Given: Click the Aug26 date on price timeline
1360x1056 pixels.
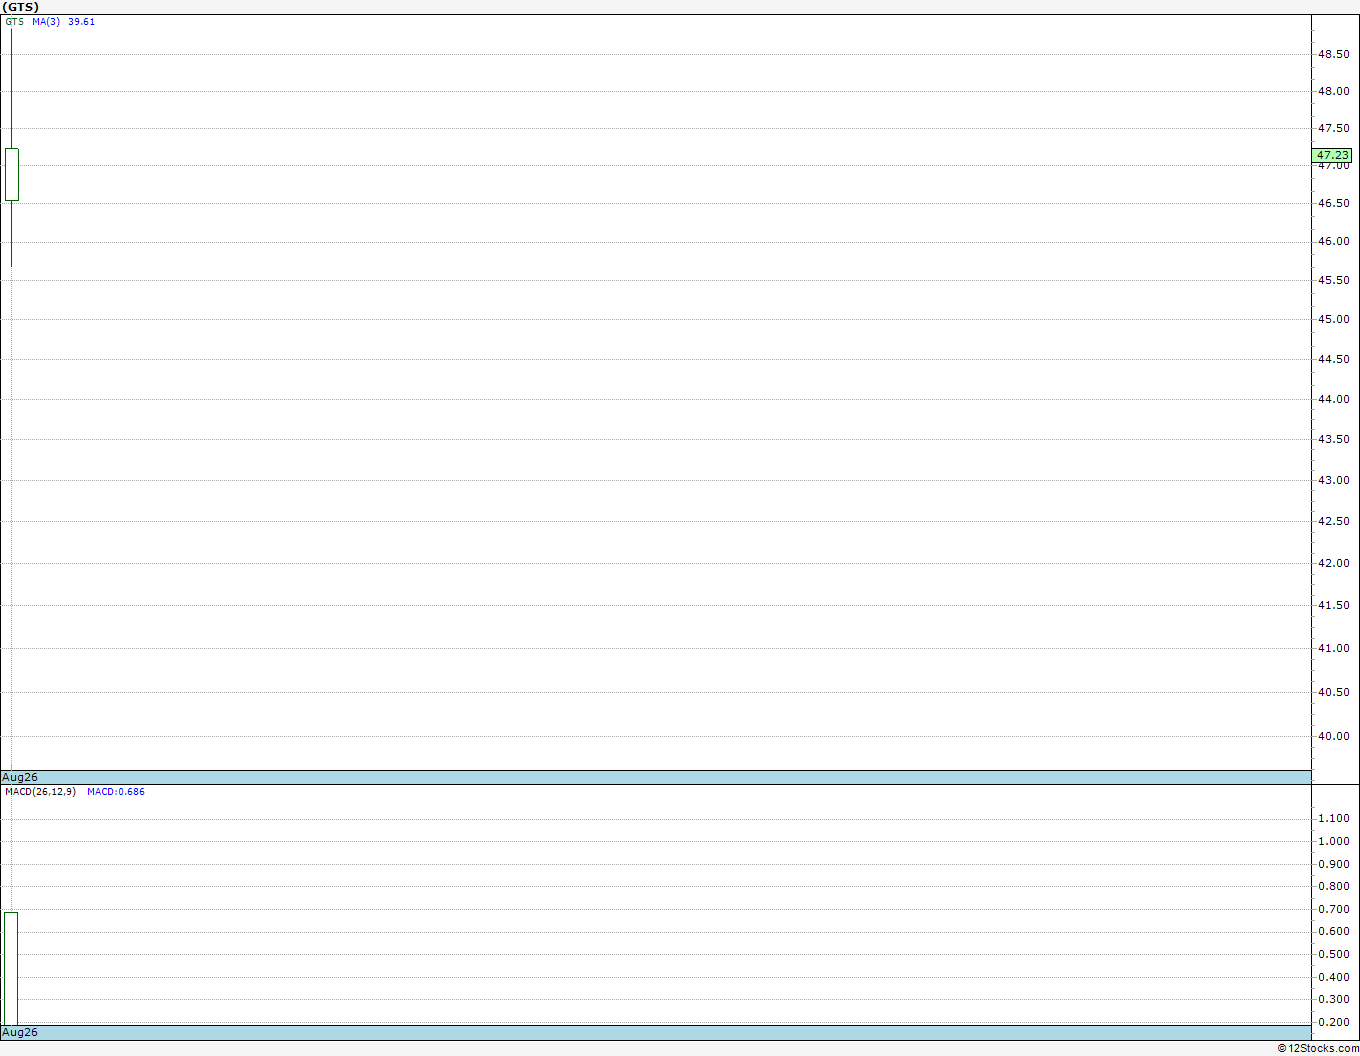Looking at the screenshot, I should point(20,777).
